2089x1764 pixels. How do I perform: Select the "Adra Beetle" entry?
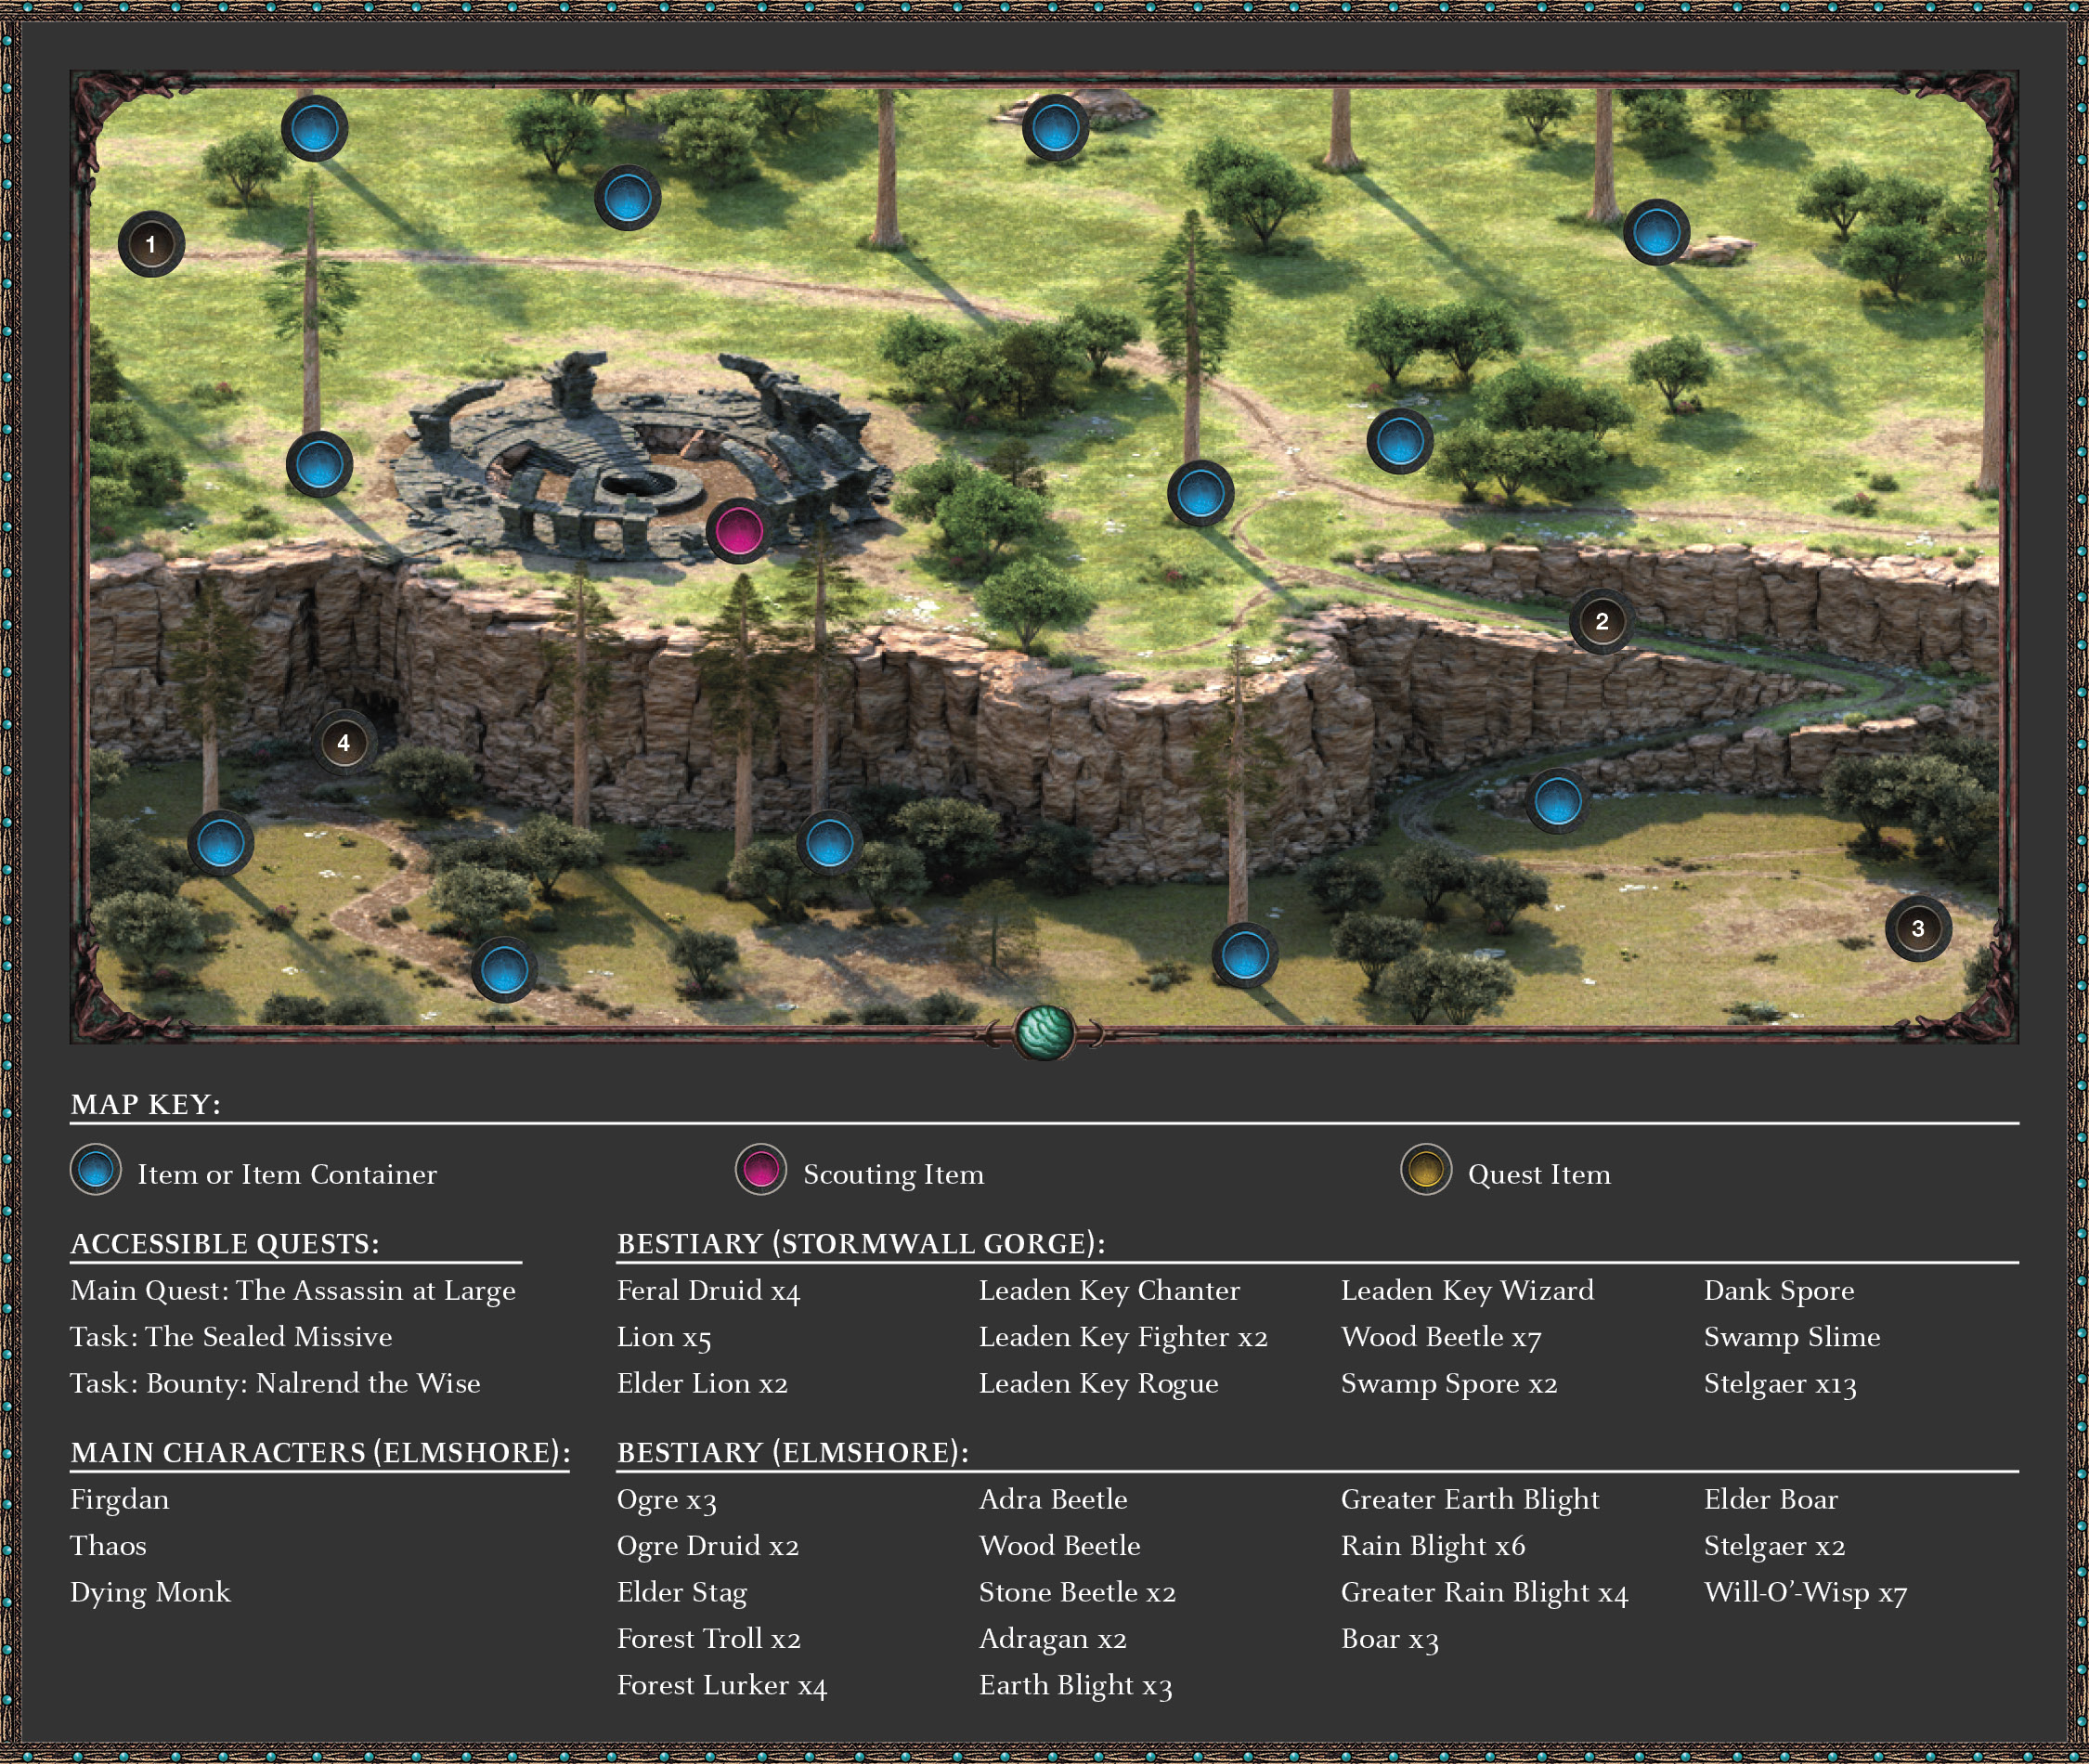pyautogui.click(x=1053, y=1499)
